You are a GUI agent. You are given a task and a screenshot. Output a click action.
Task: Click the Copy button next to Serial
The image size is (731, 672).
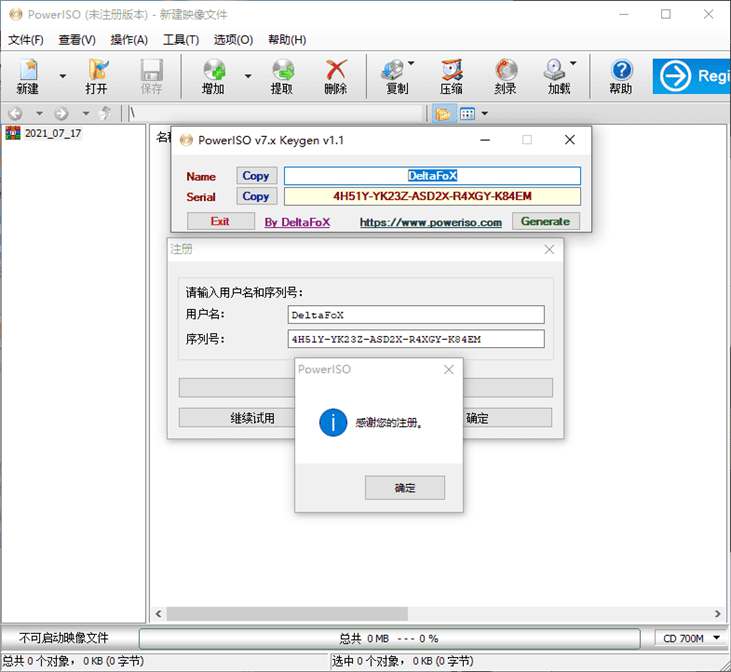pyautogui.click(x=256, y=196)
